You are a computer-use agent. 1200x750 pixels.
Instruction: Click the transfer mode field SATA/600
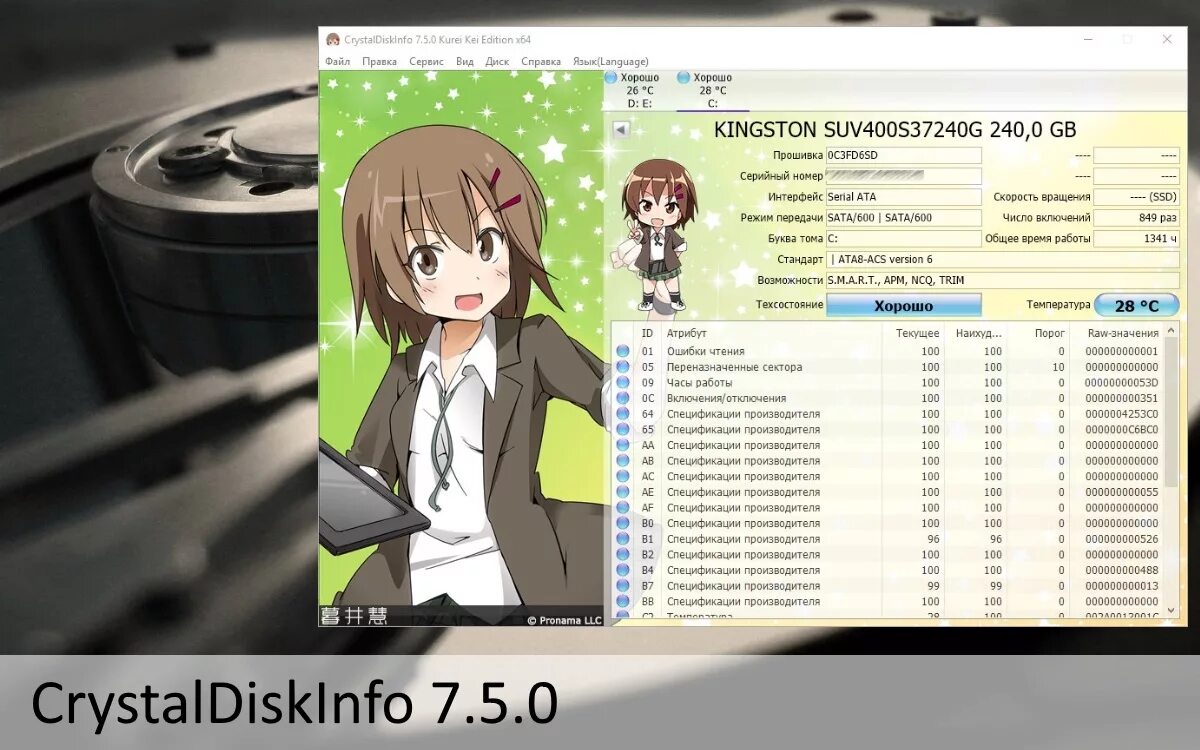click(x=904, y=218)
